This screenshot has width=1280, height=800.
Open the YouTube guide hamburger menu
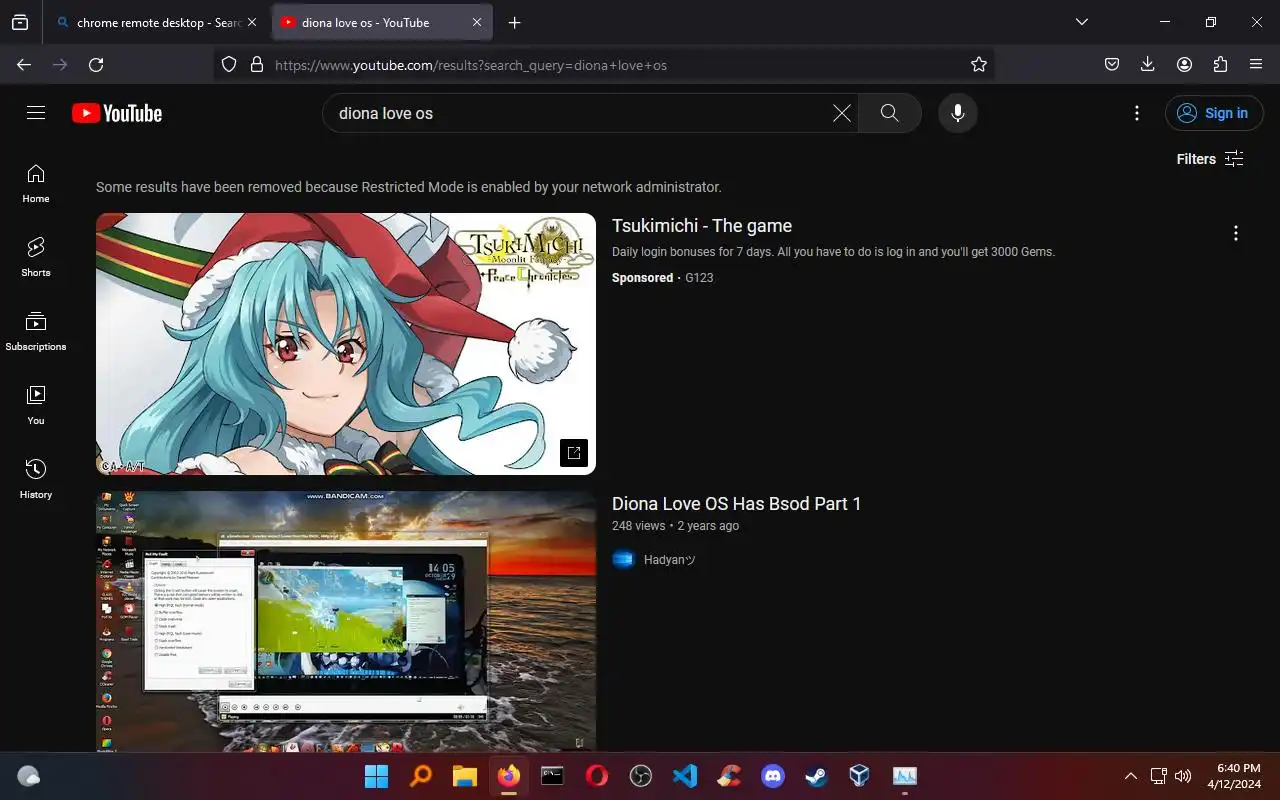point(36,113)
